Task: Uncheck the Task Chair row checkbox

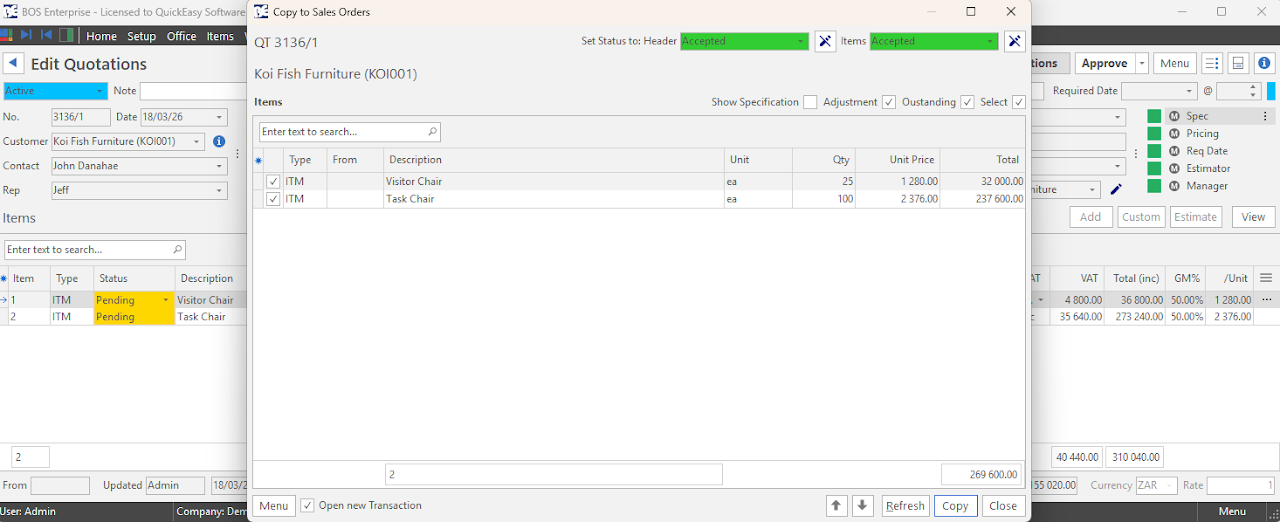Action: [273, 199]
